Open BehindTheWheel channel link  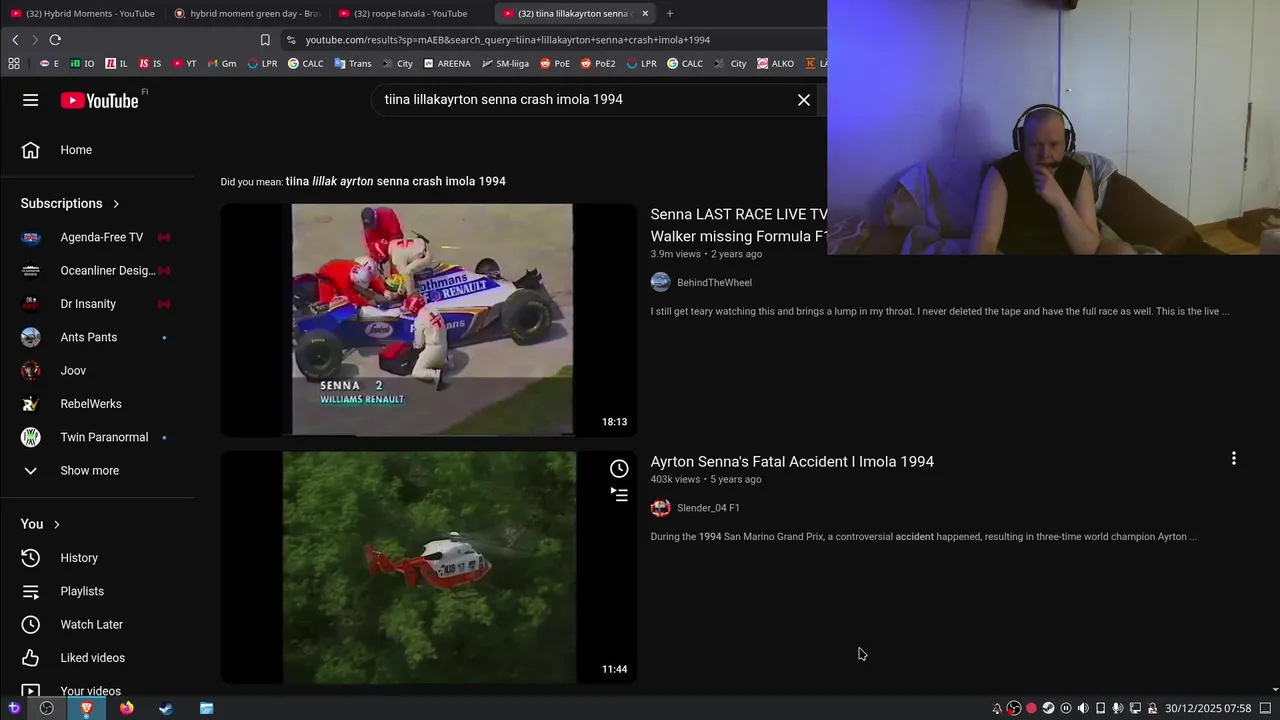click(x=714, y=282)
